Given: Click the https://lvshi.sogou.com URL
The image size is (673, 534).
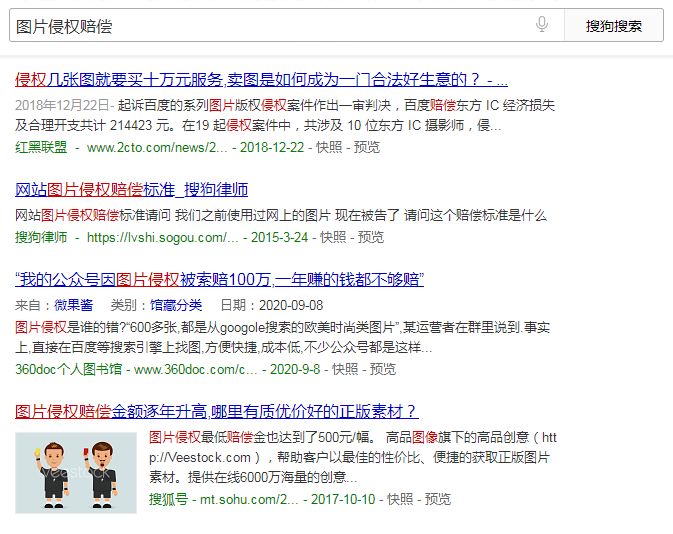Looking at the screenshot, I should [162, 237].
